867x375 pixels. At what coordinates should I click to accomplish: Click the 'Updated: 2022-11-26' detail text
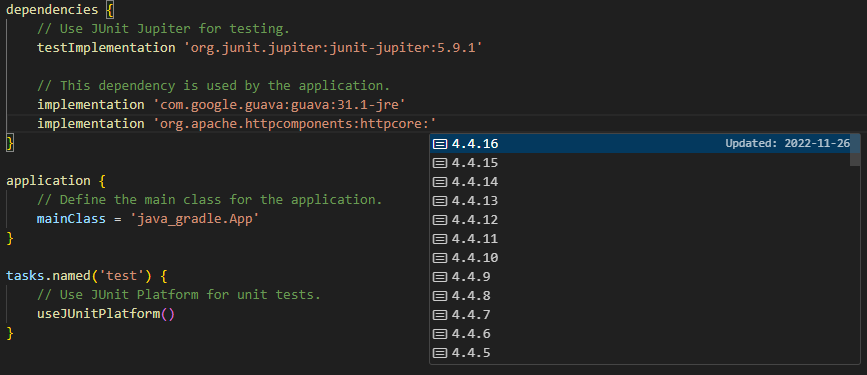787,144
